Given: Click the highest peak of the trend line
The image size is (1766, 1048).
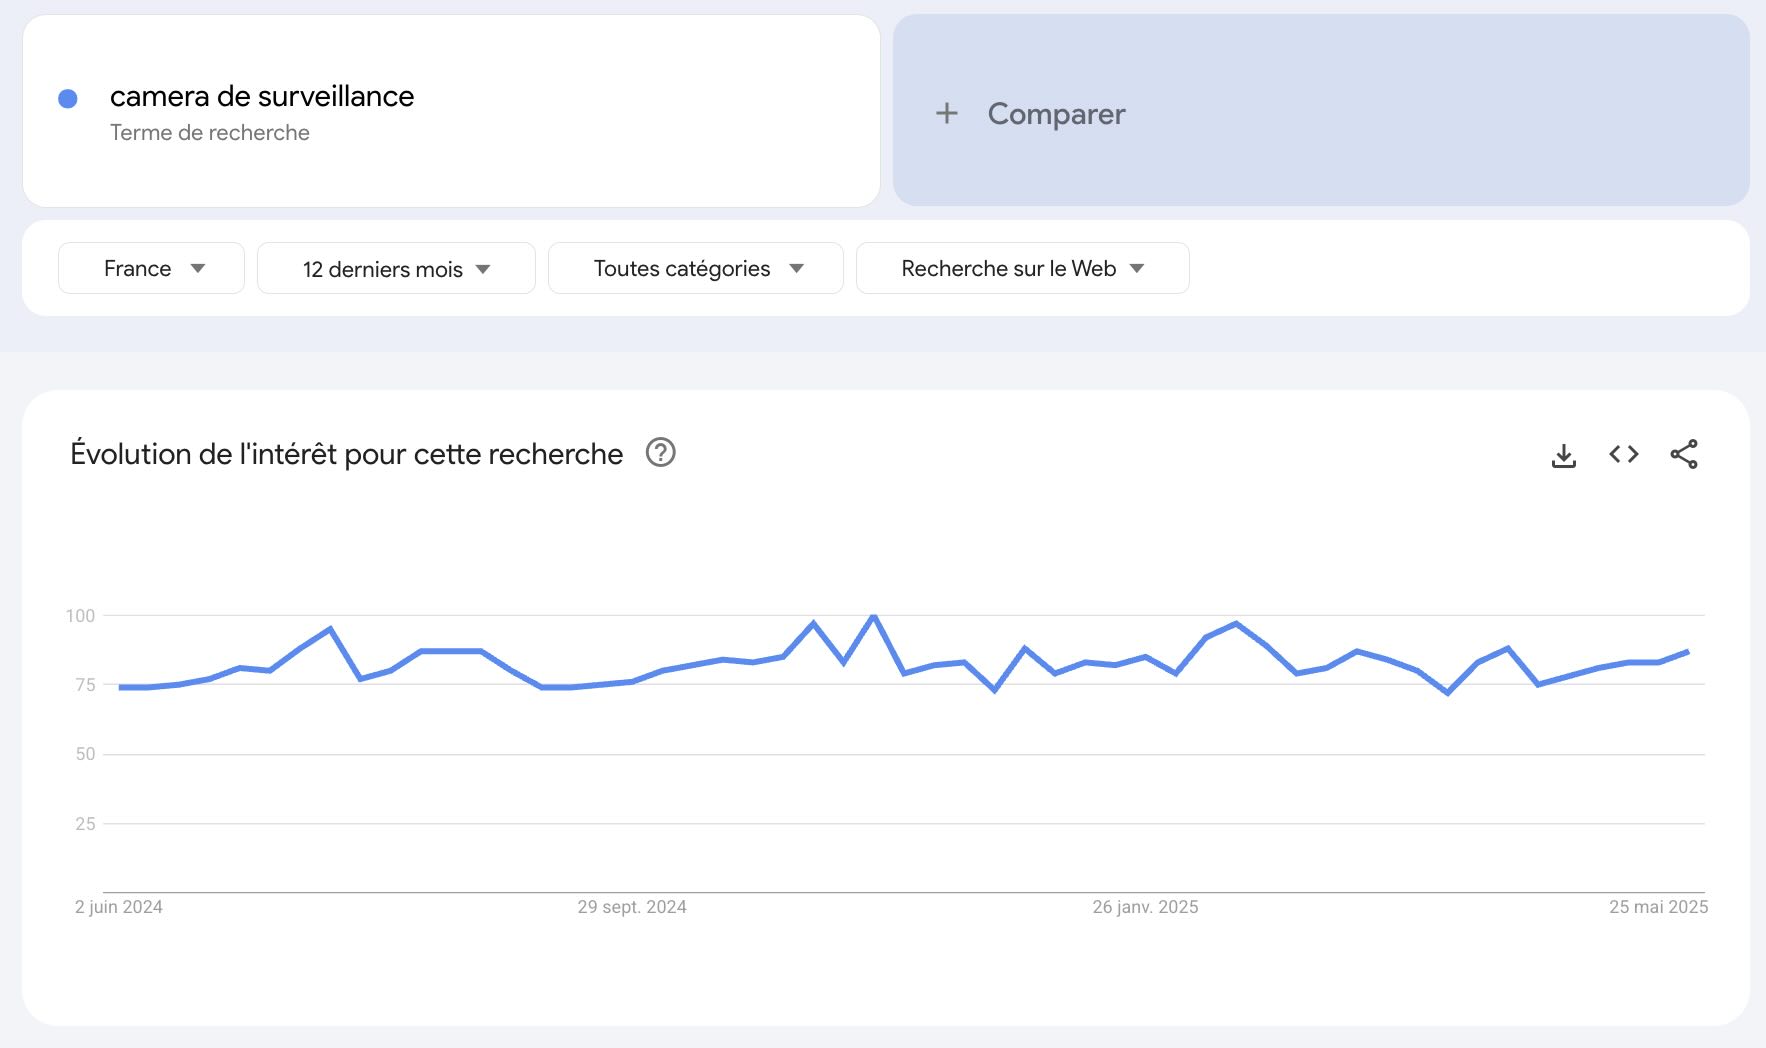Looking at the screenshot, I should (x=874, y=616).
